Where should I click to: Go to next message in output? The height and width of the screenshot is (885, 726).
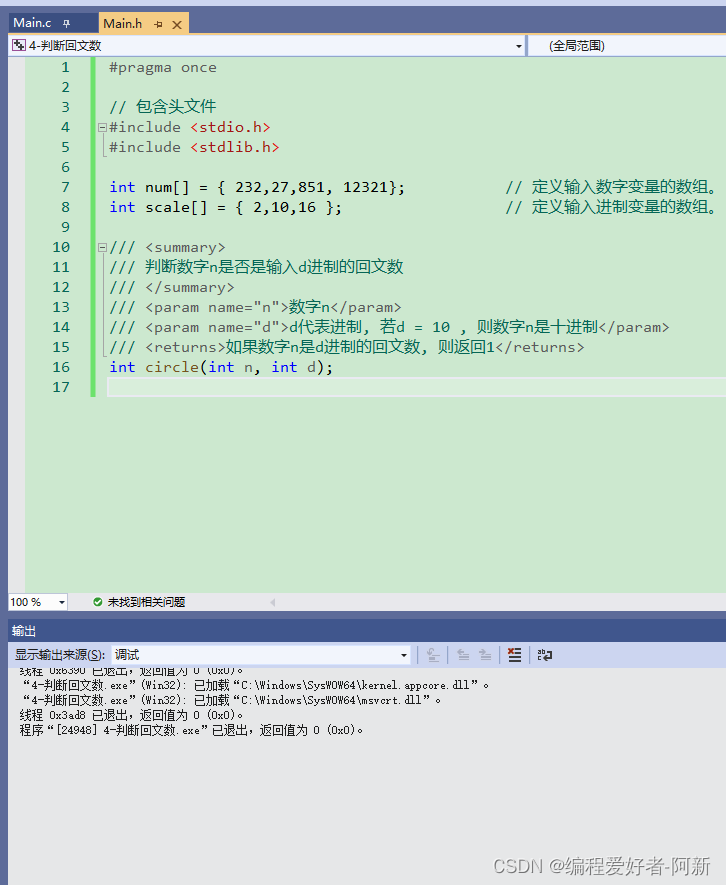(485, 655)
